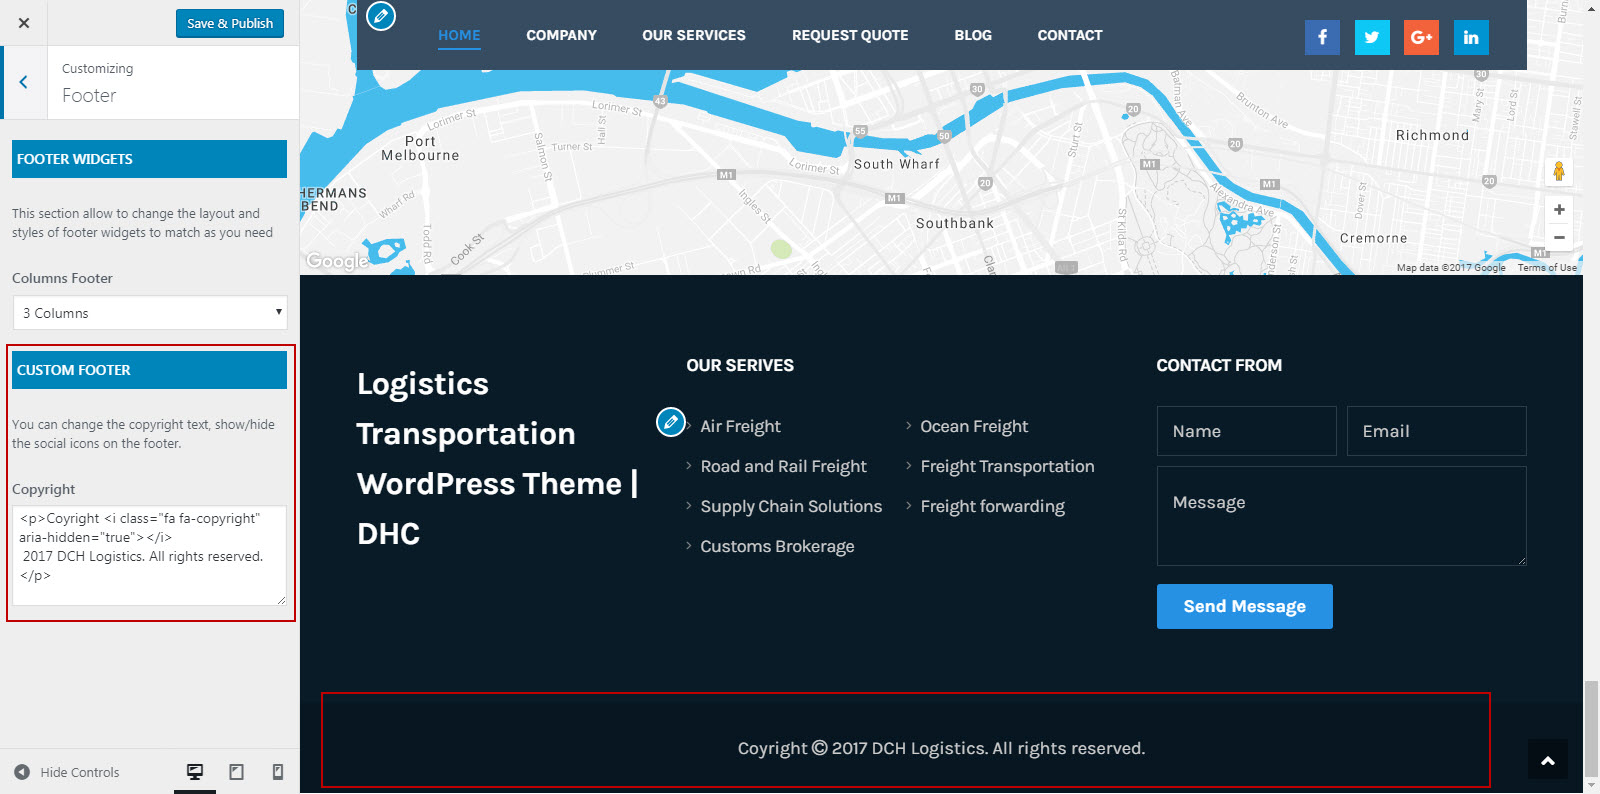Close the Customizer with the X icon

tap(24, 23)
